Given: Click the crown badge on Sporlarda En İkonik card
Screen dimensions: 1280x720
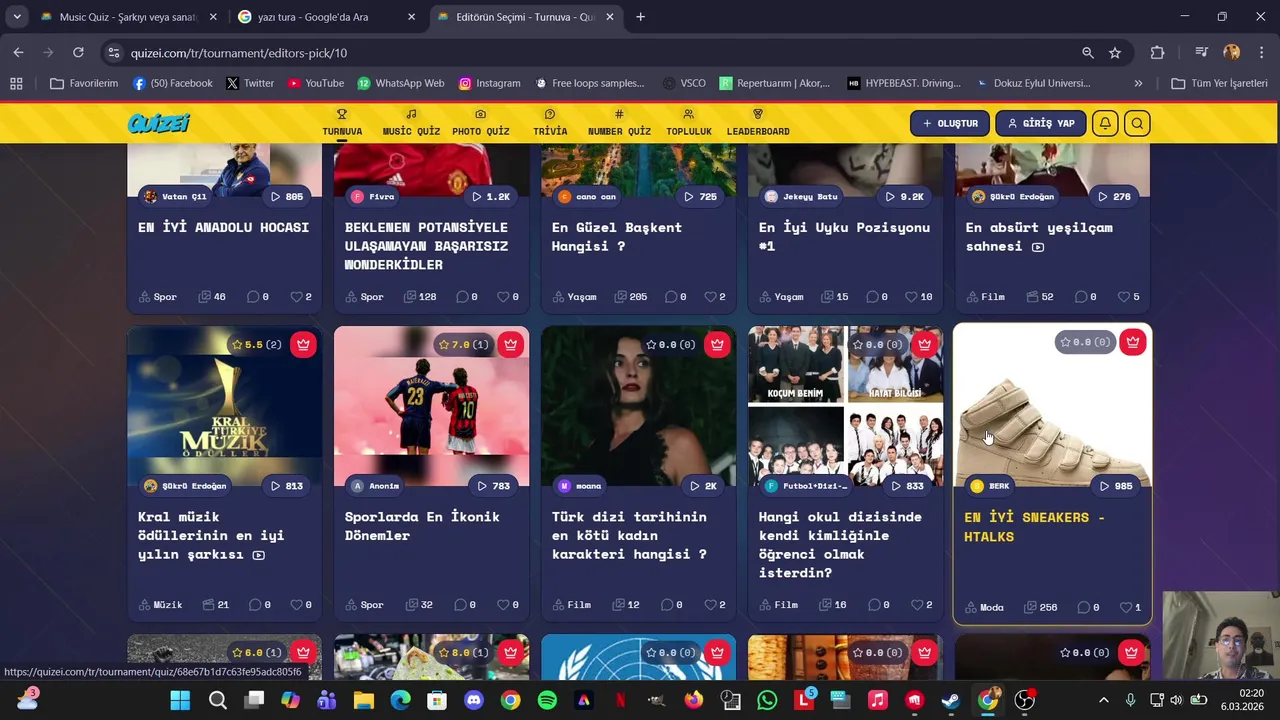Looking at the screenshot, I should [x=510, y=344].
